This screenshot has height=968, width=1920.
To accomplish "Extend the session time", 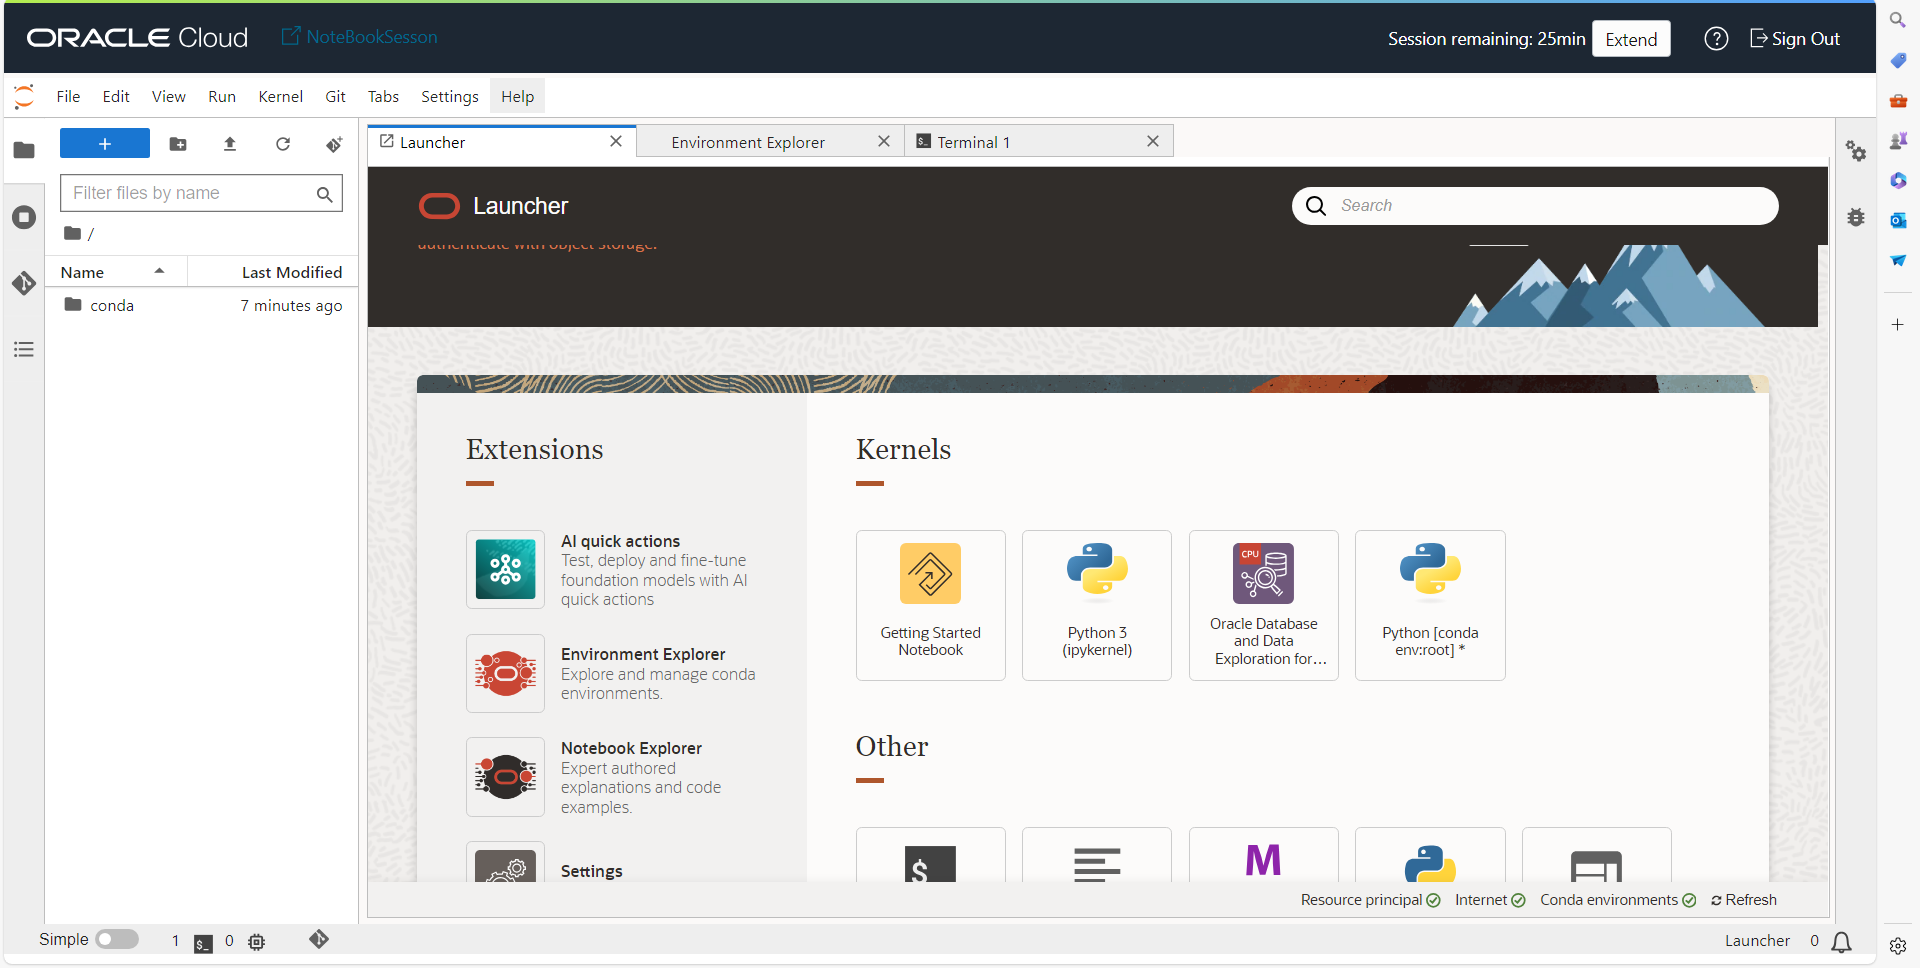I will (x=1631, y=39).
